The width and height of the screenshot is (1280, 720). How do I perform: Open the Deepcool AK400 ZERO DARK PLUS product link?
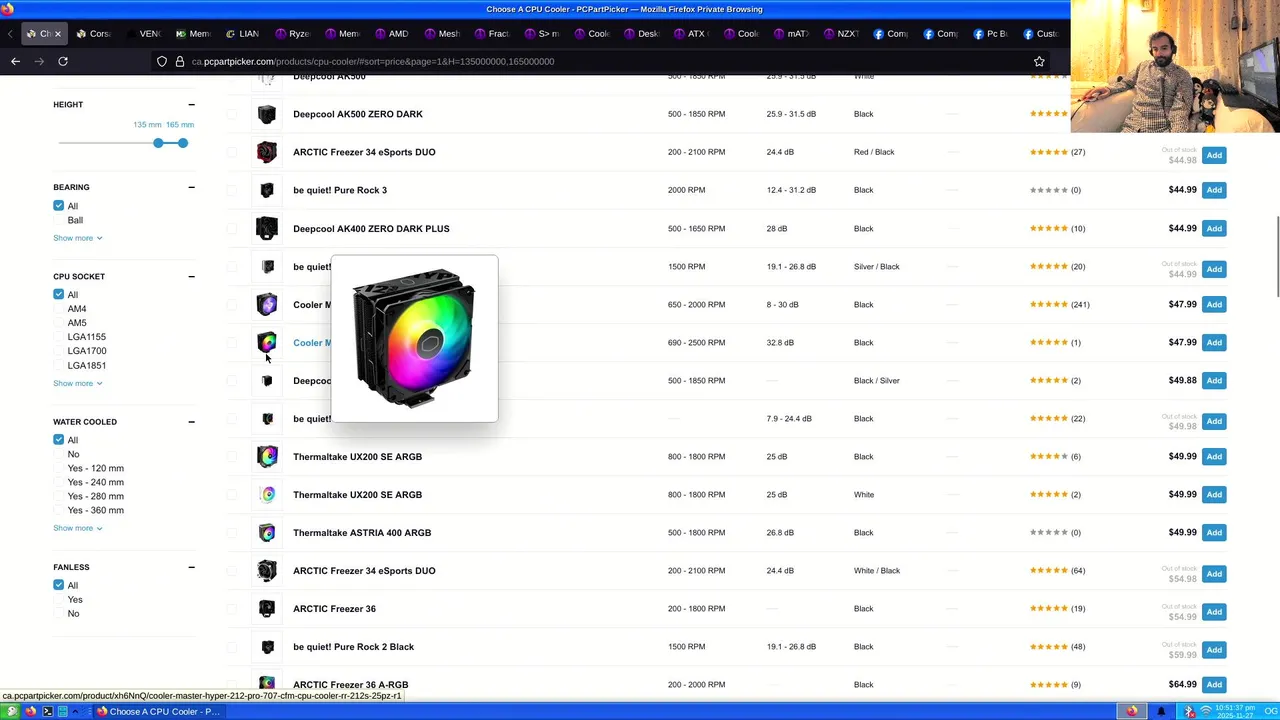coord(371,229)
